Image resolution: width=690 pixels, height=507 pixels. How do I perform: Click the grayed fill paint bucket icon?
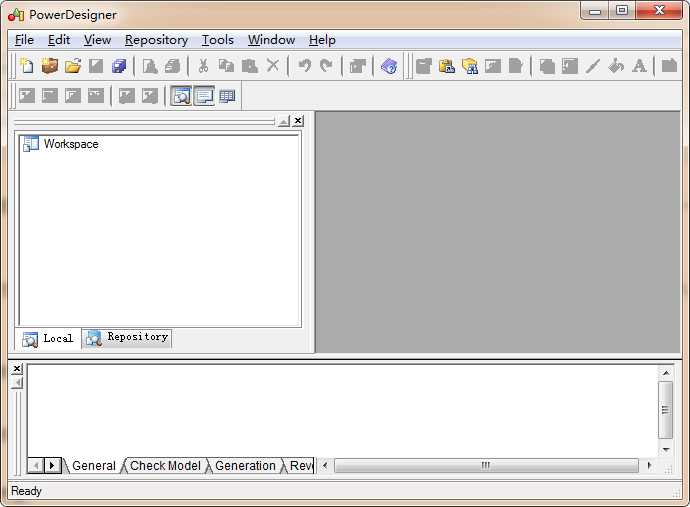click(x=616, y=66)
